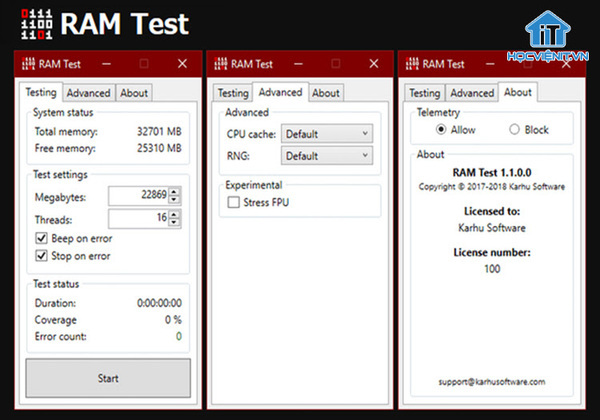
Task: Select the Block telemetry radio button
Action: (514, 130)
